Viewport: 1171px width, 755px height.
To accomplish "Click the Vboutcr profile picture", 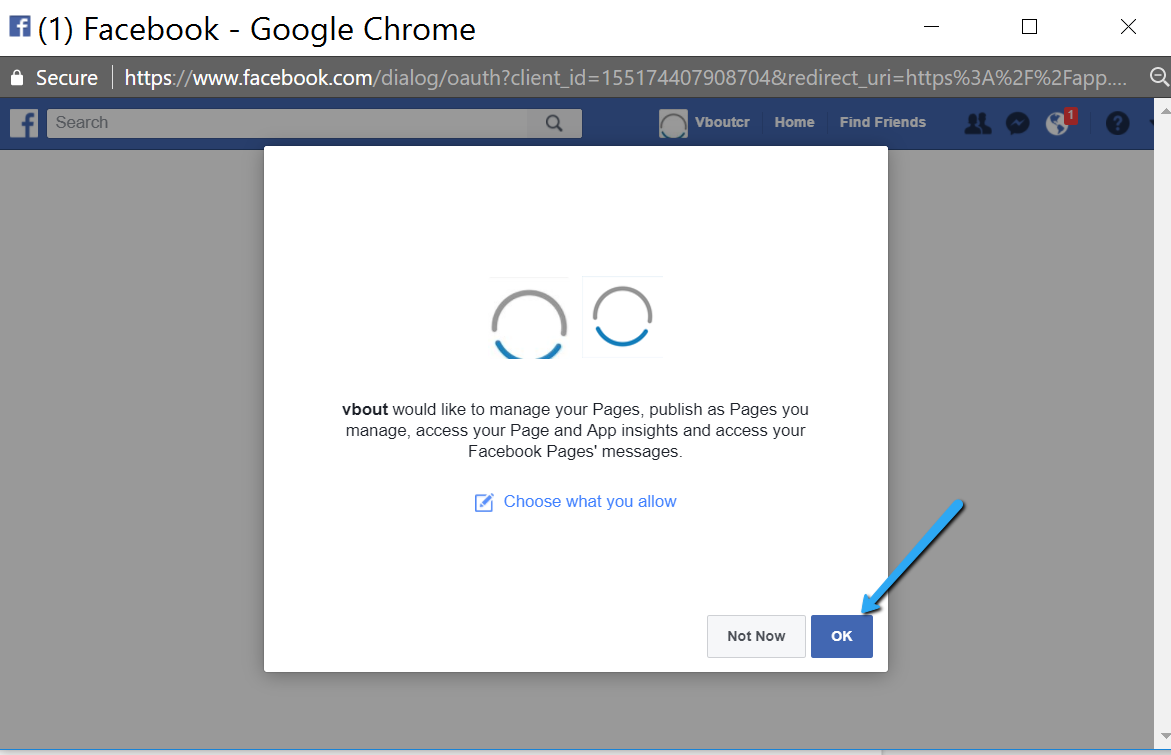I will (x=673, y=123).
